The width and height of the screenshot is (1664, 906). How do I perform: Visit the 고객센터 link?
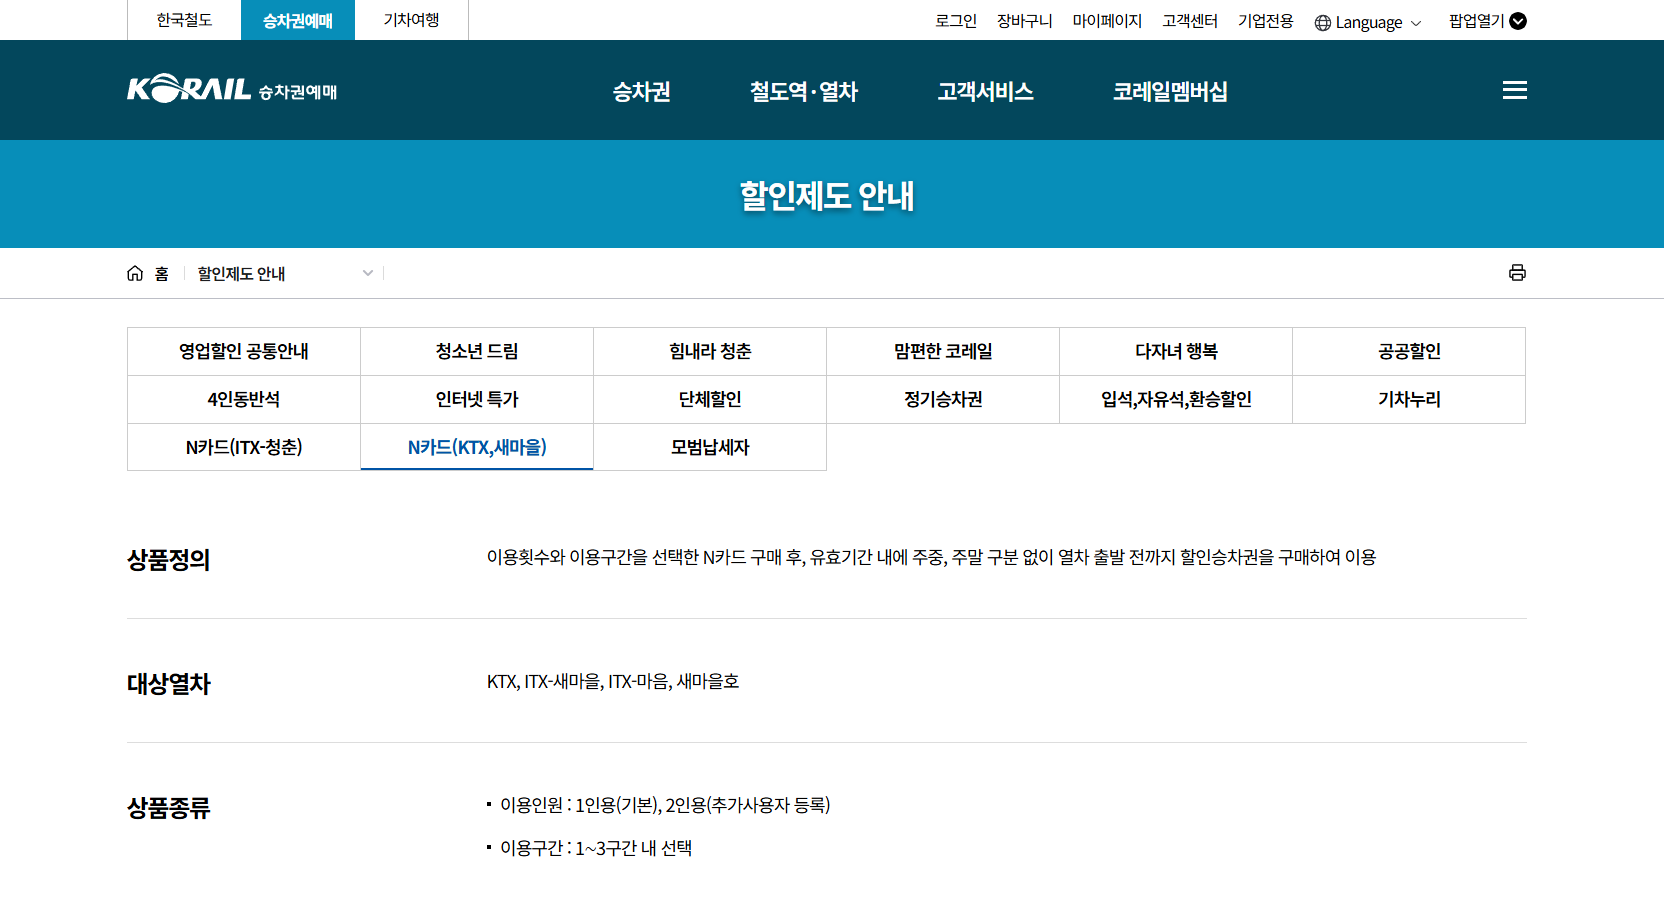pyautogui.click(x=1190, y=21)
